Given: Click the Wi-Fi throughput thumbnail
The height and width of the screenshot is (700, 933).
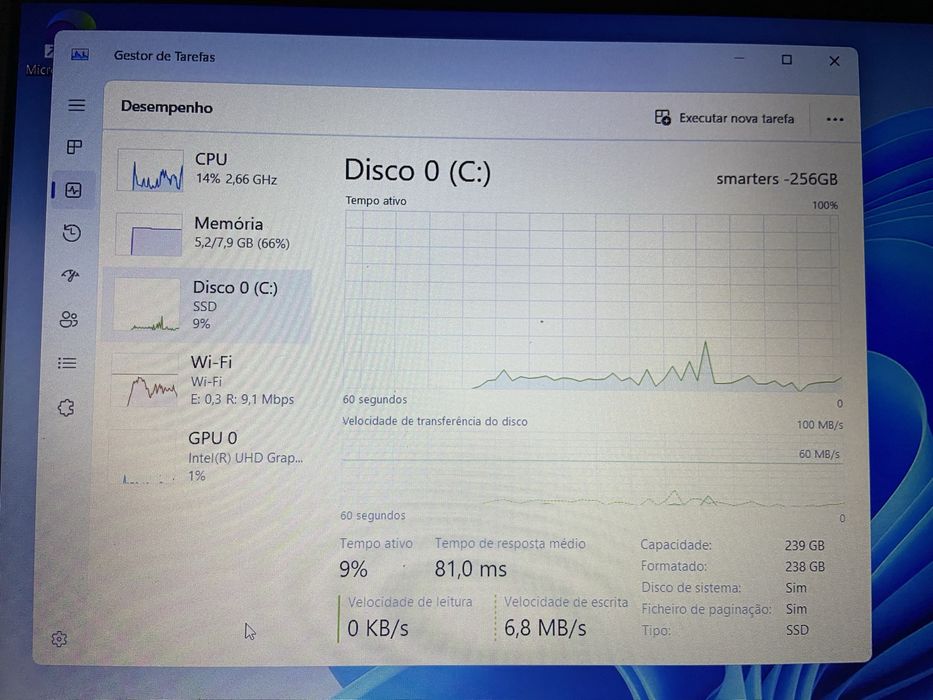Looking at the screenshot, I should pos(145,381).
